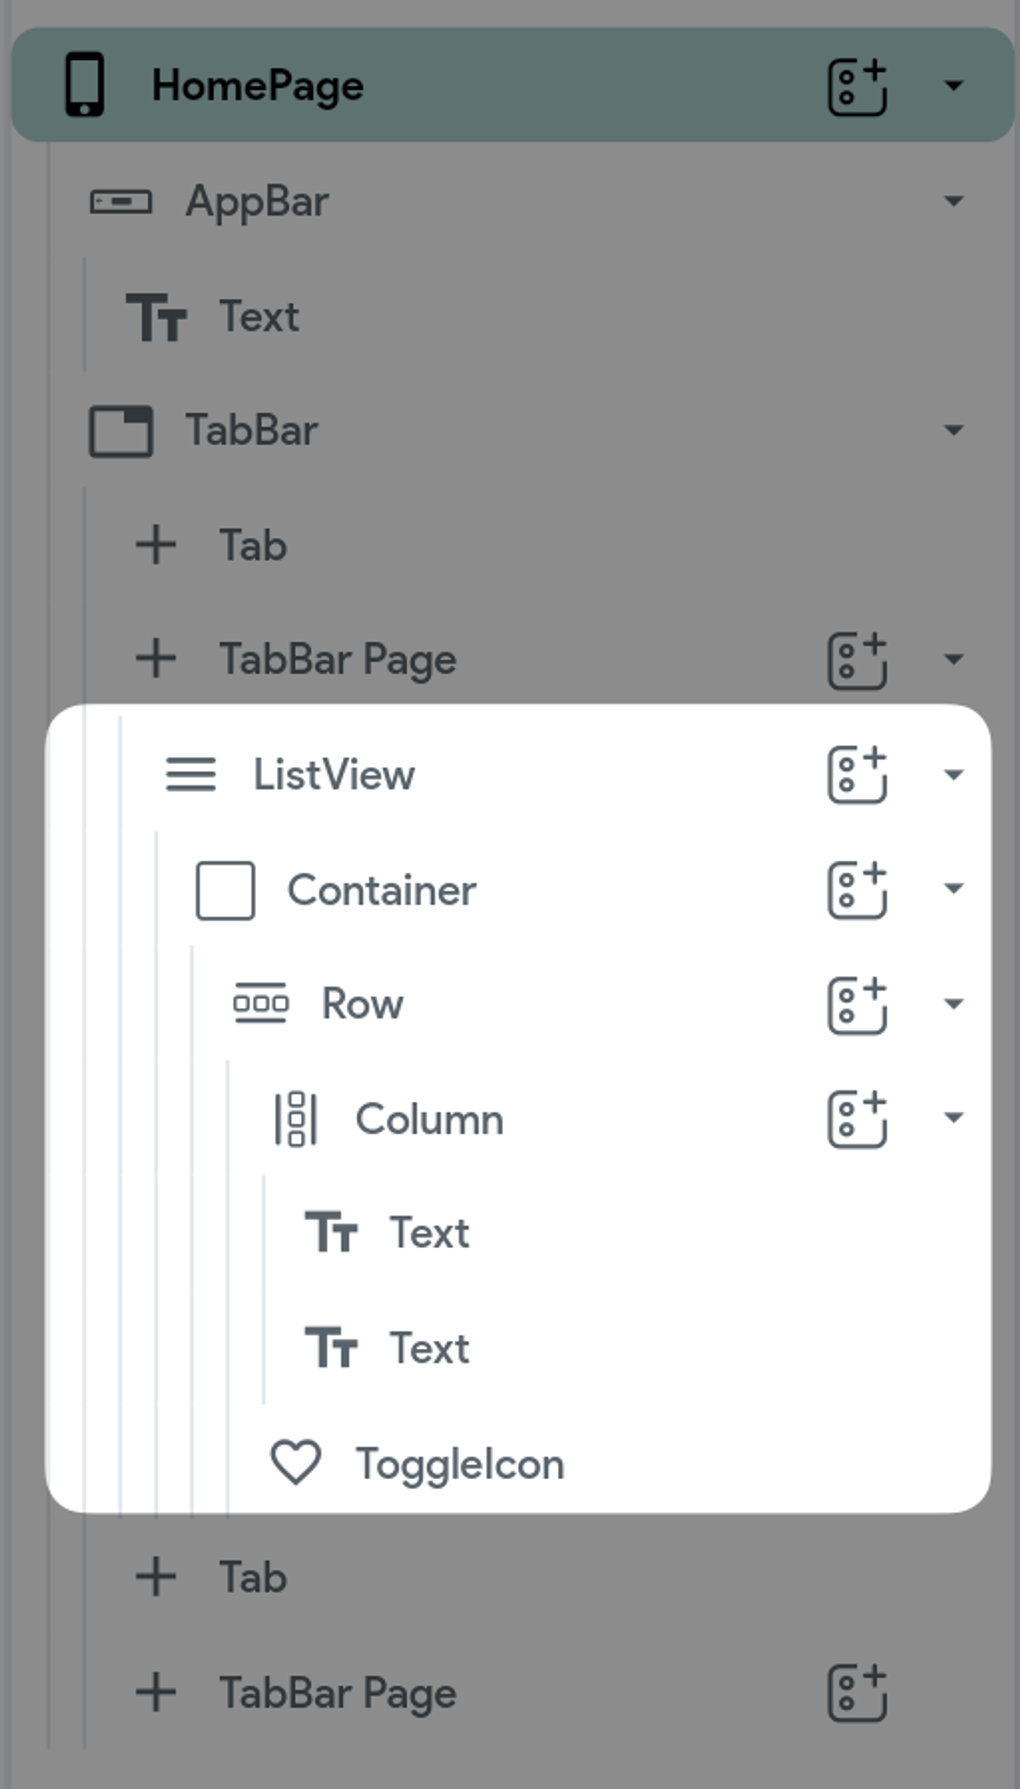The height and width of the screenshot is (1789, 1020).
Task: Open add-widget menu on Container
Action: click(x=857, y=889)
